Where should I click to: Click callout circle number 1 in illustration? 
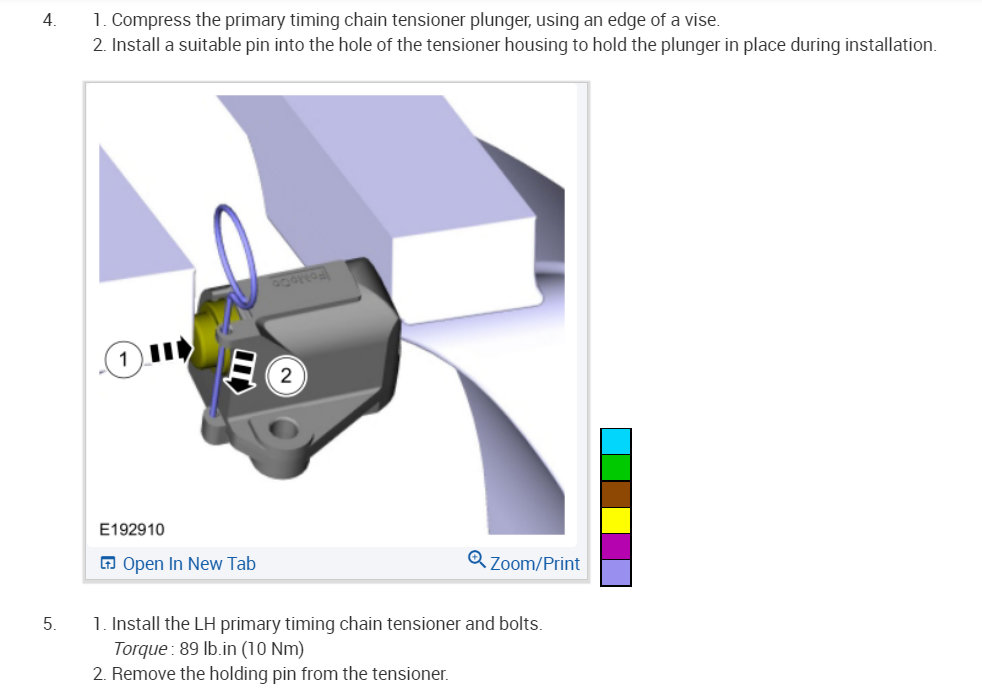[x=123, y=360]
